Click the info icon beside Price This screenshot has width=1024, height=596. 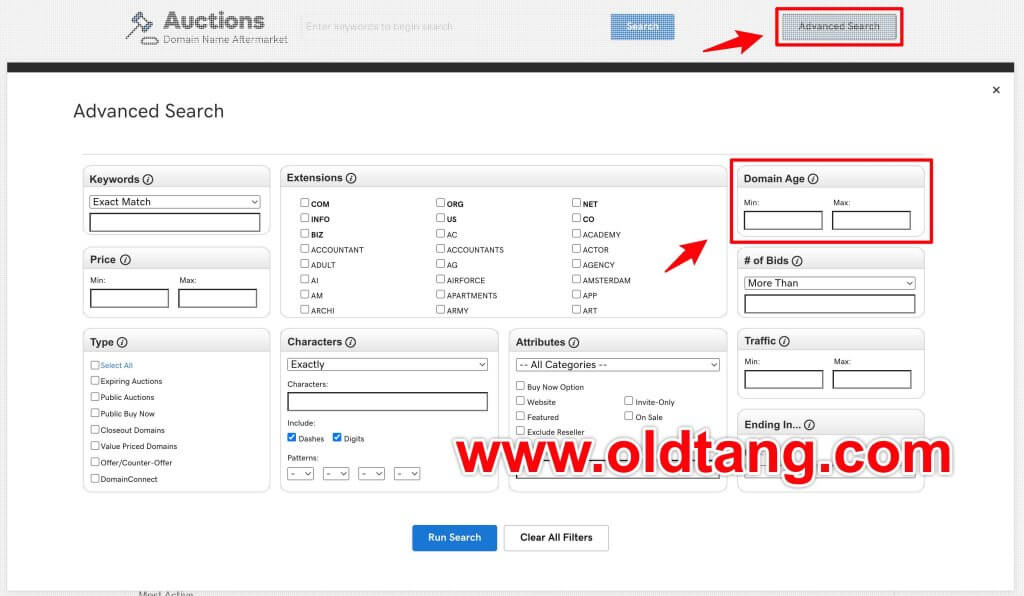click(125, 260)
